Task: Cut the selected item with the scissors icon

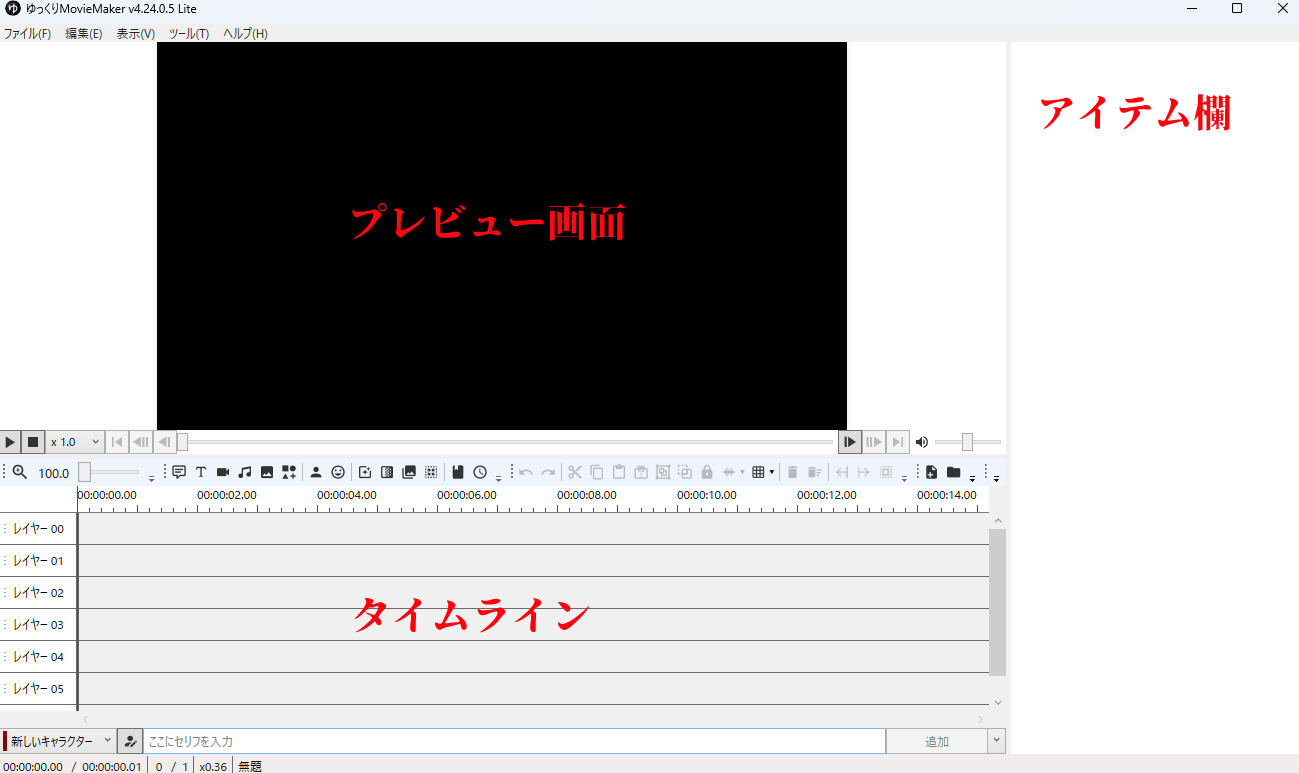Action: click(x=576, y=471)
